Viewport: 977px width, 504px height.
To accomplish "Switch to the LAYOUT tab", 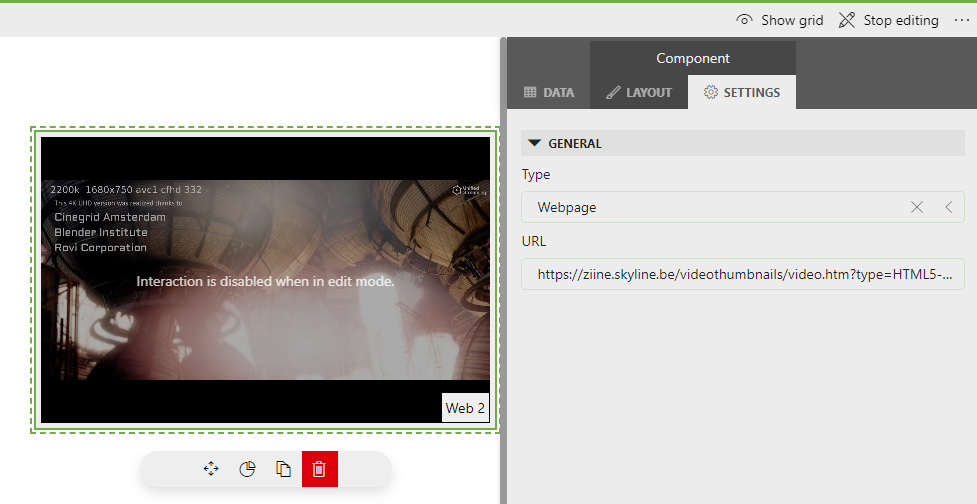I will click(x=639, y=92).
